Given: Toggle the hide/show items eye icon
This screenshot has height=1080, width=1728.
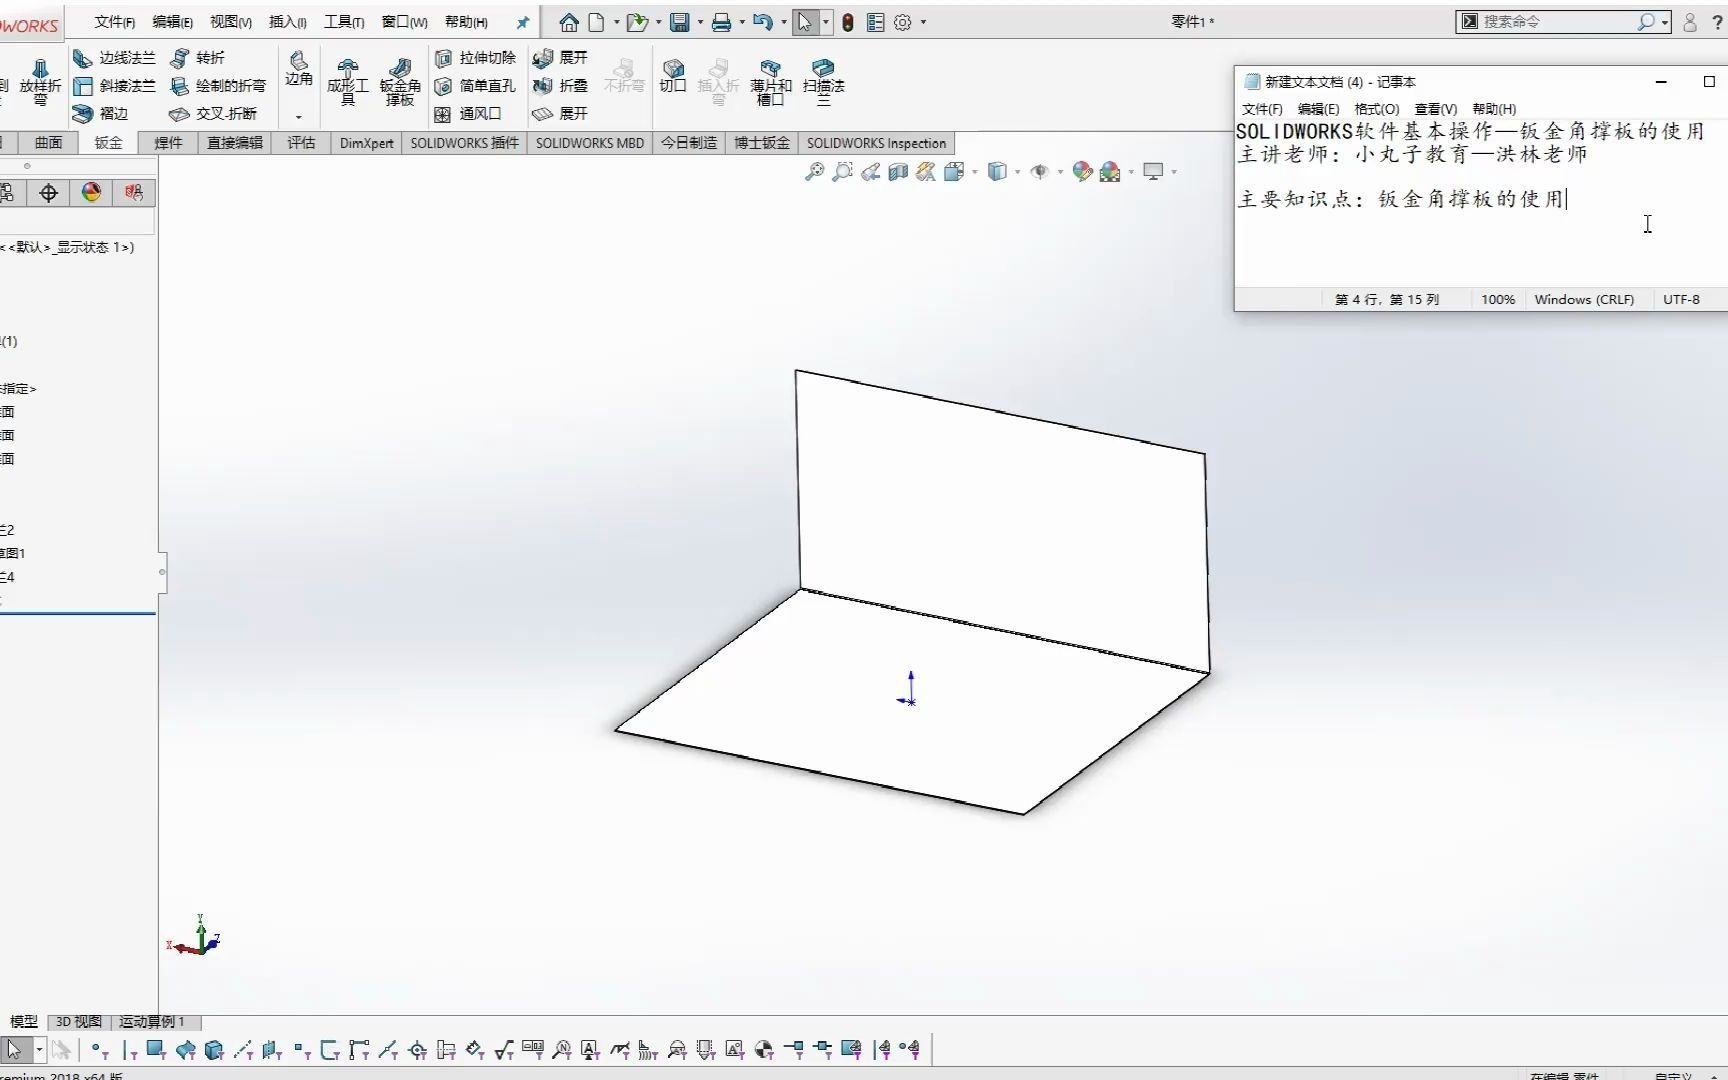Looking at the screenshot, I should point(1040,171).
